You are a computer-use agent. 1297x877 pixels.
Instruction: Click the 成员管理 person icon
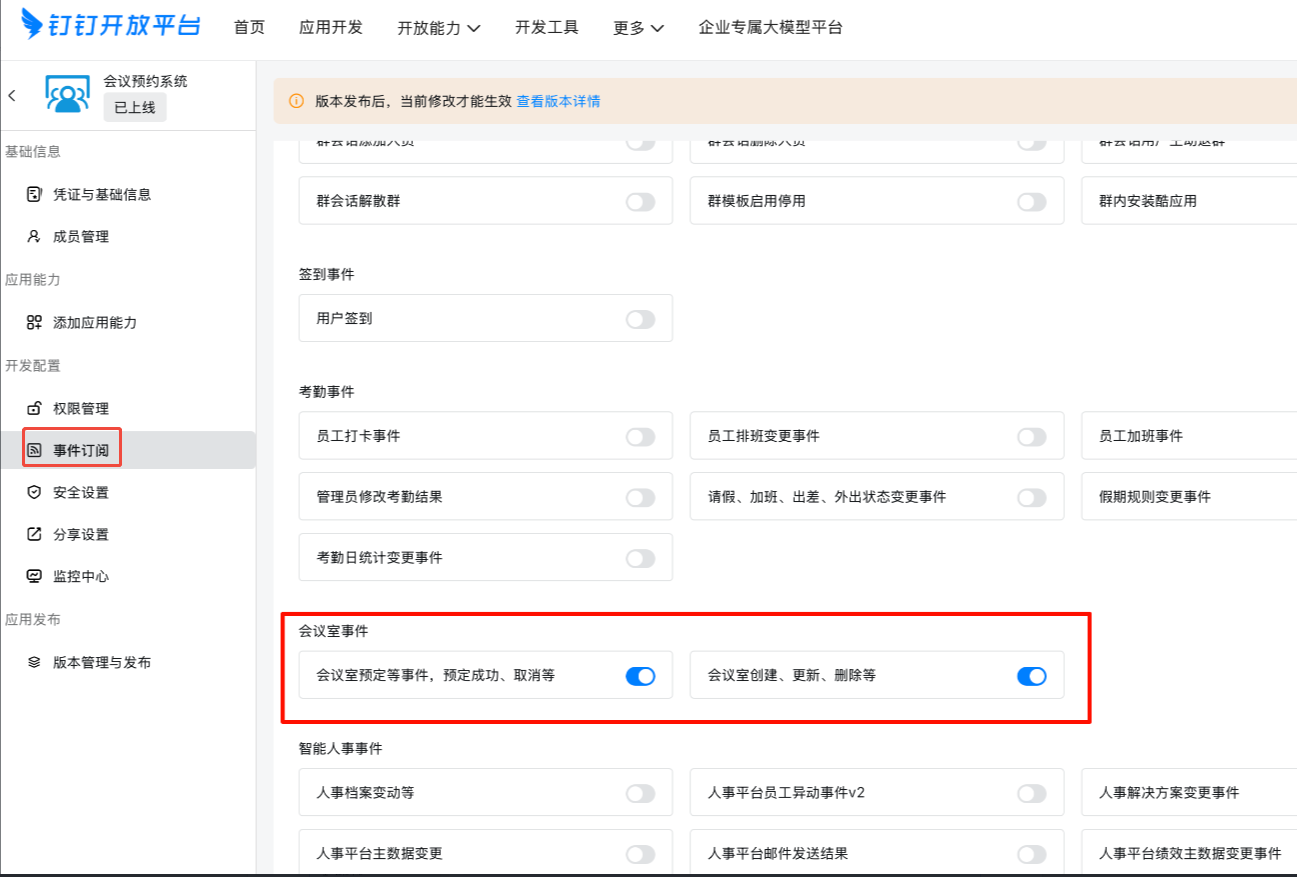click(x=34, y=237)
